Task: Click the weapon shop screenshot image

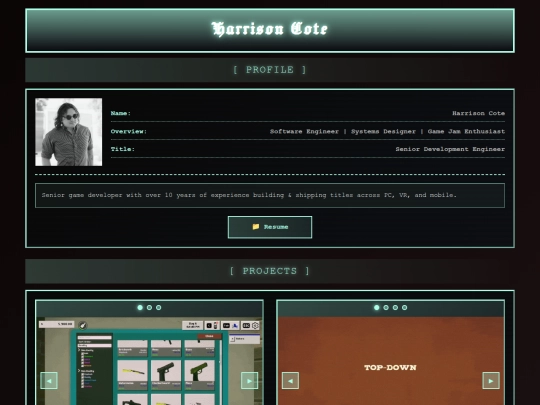Action: tap(149, 361)
